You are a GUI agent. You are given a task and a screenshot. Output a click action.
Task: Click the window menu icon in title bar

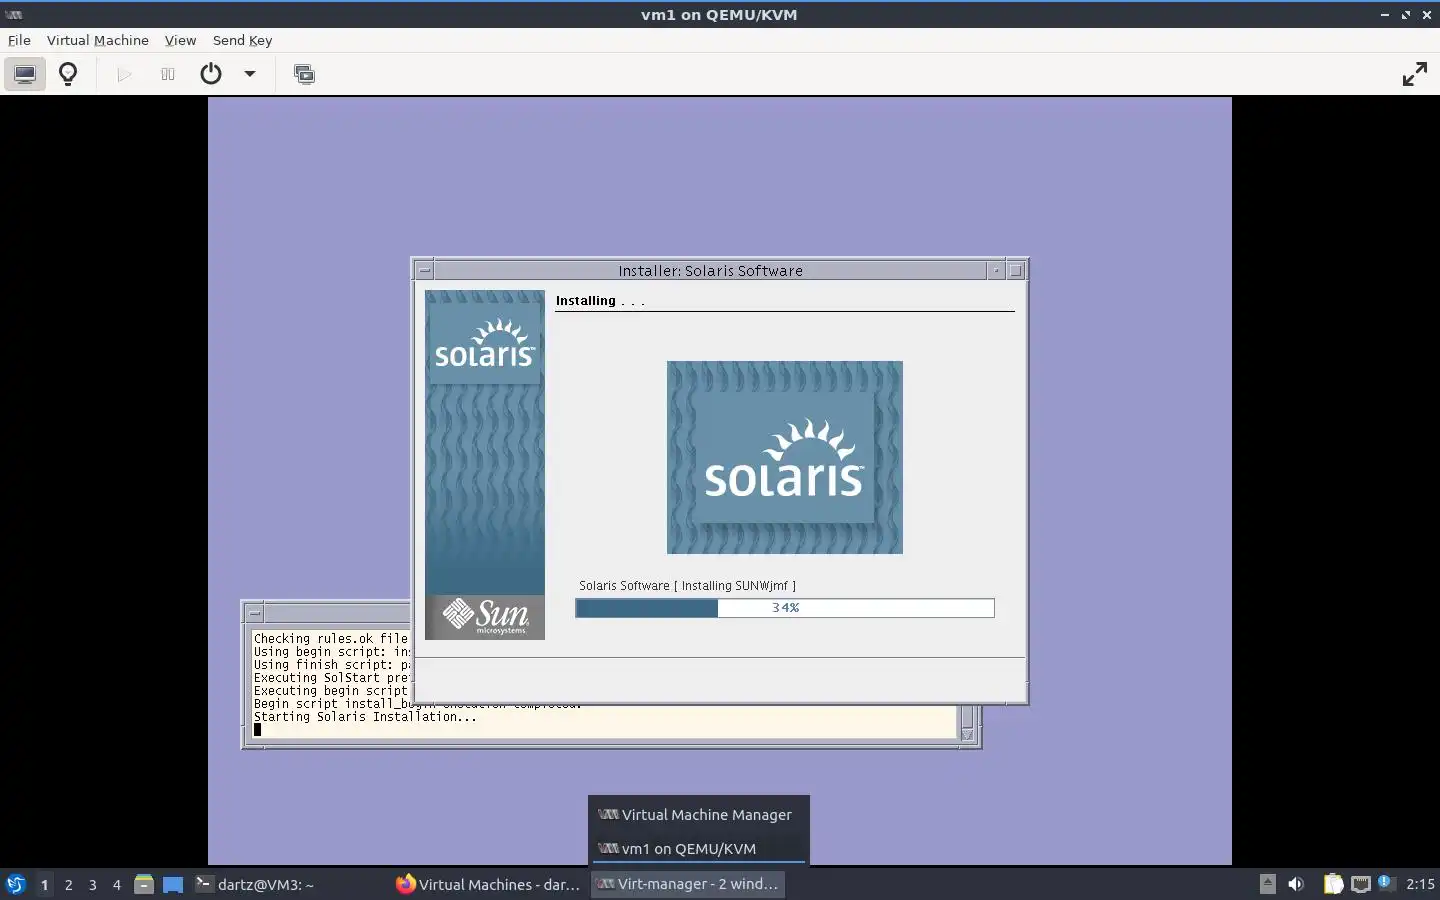pyautogui.click(x=14, y=15)
